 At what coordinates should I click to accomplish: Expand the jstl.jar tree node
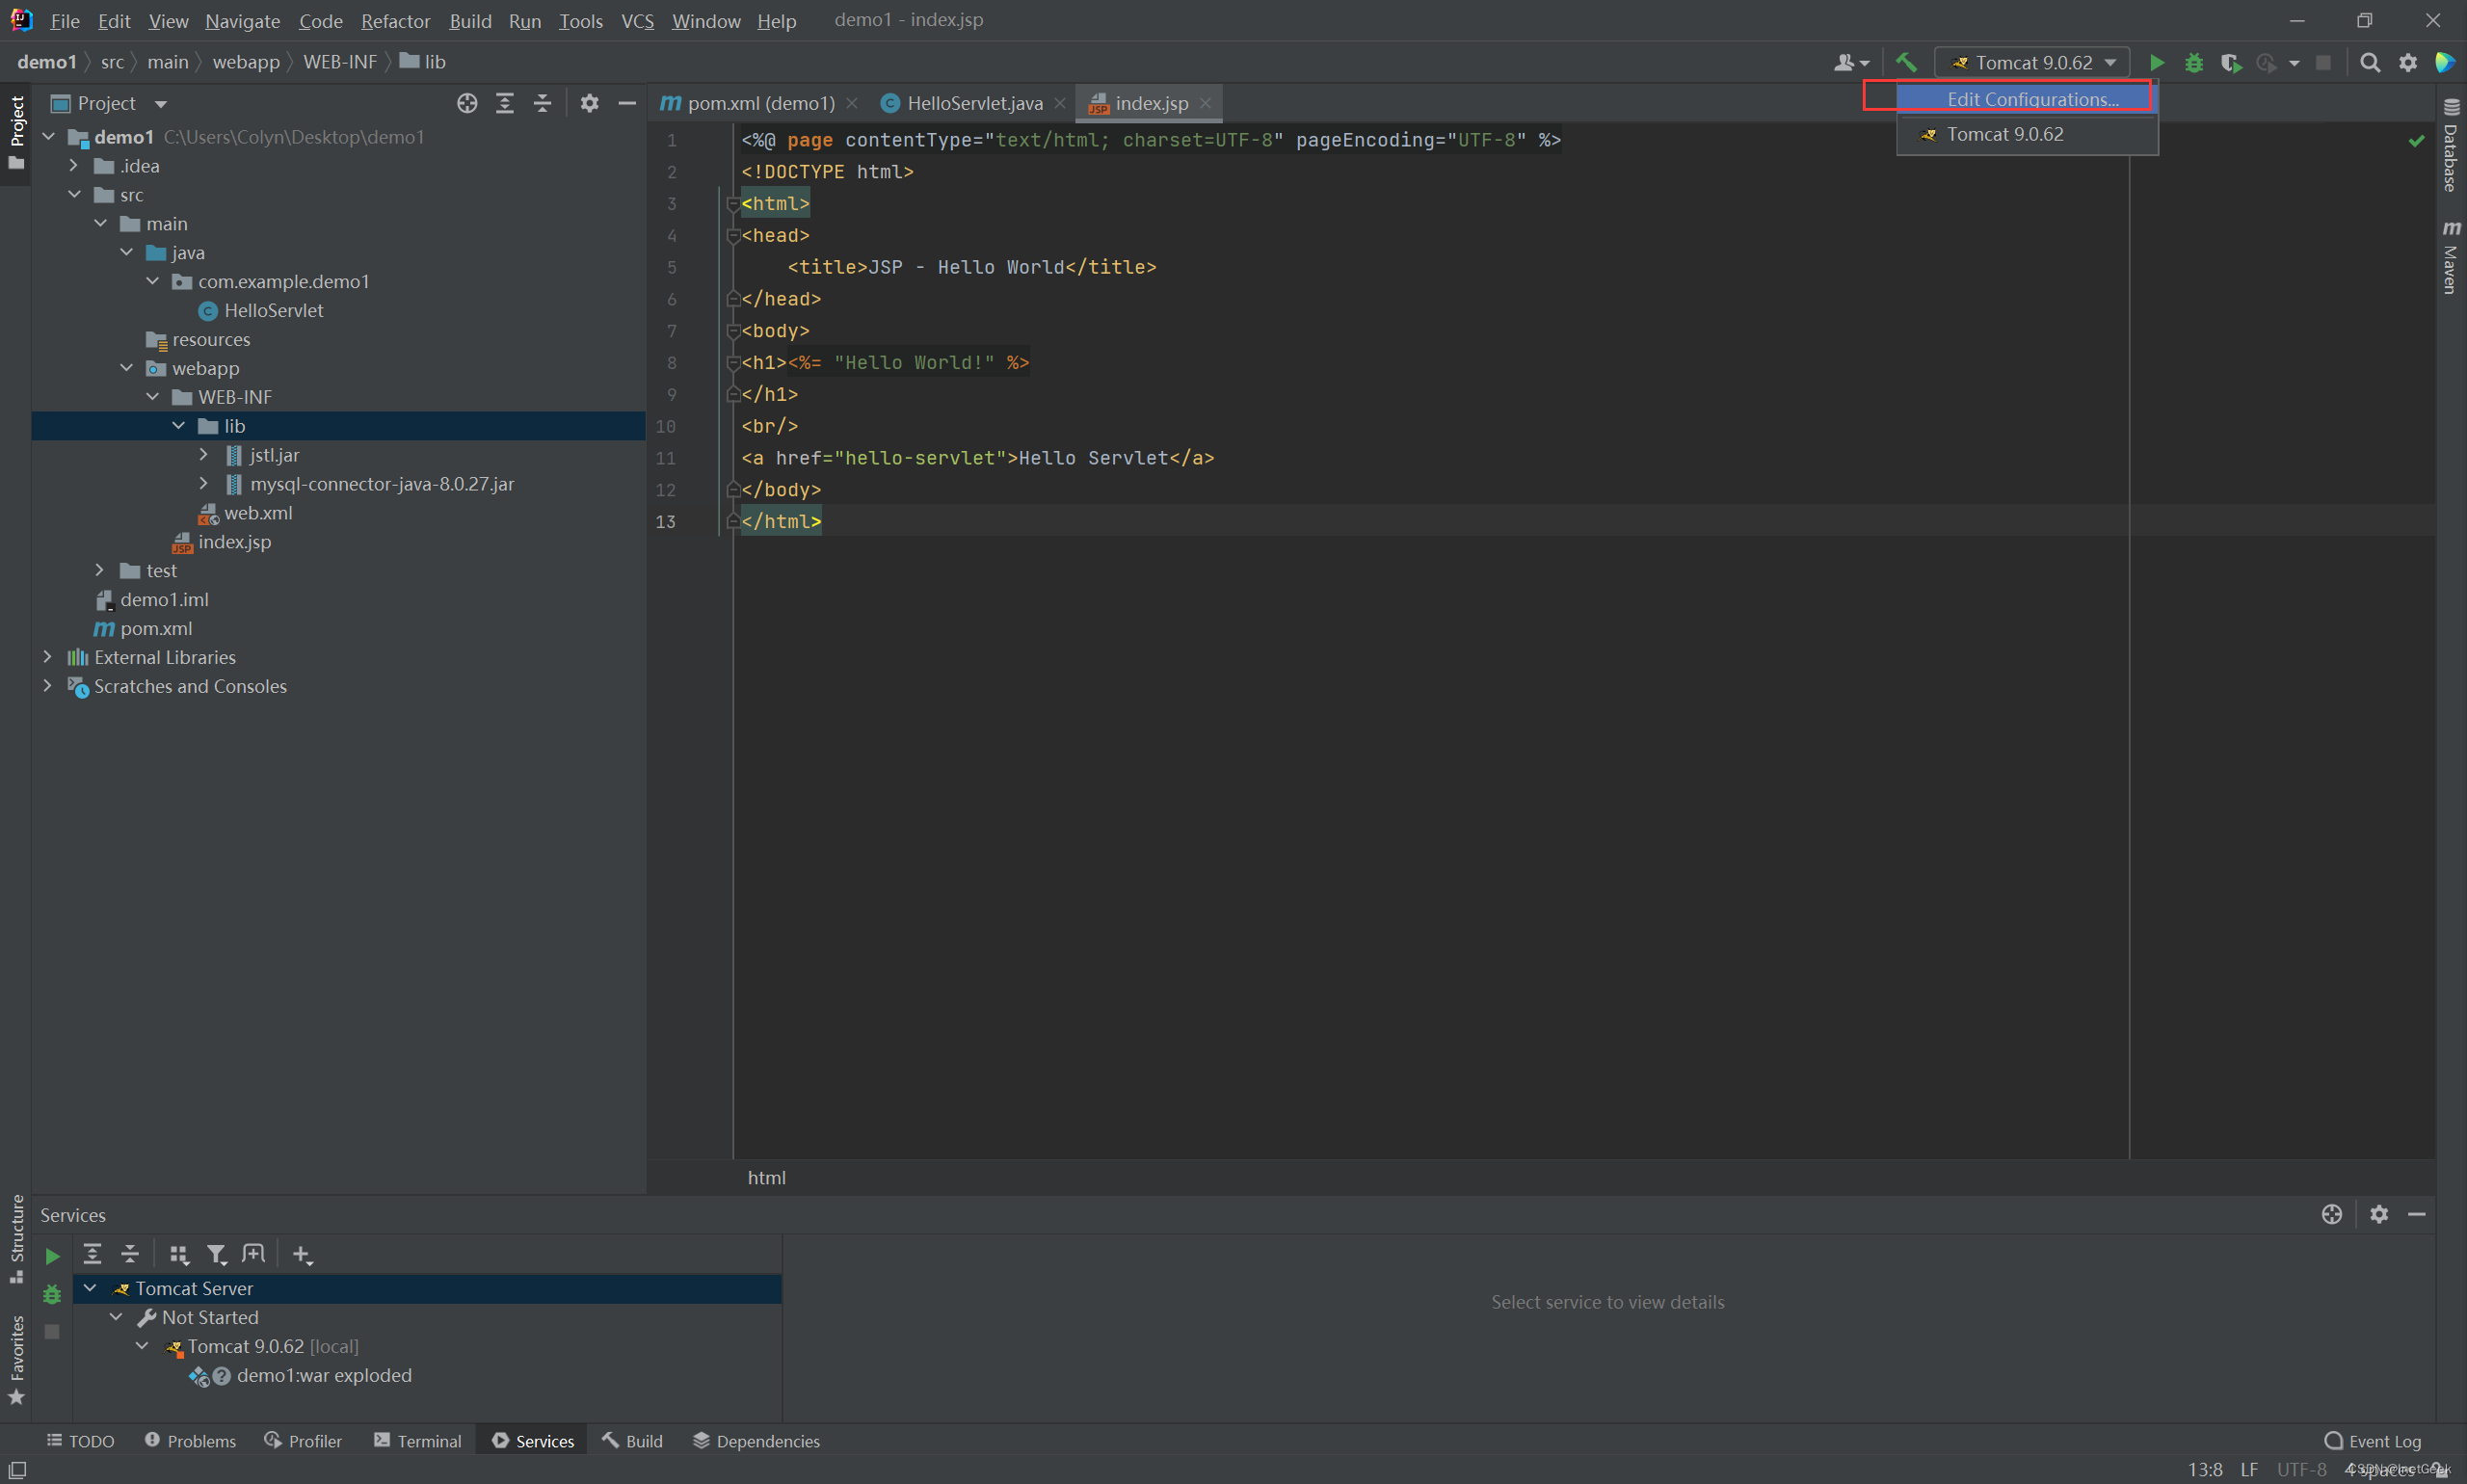pyautogui.click(x=204, y=455)
